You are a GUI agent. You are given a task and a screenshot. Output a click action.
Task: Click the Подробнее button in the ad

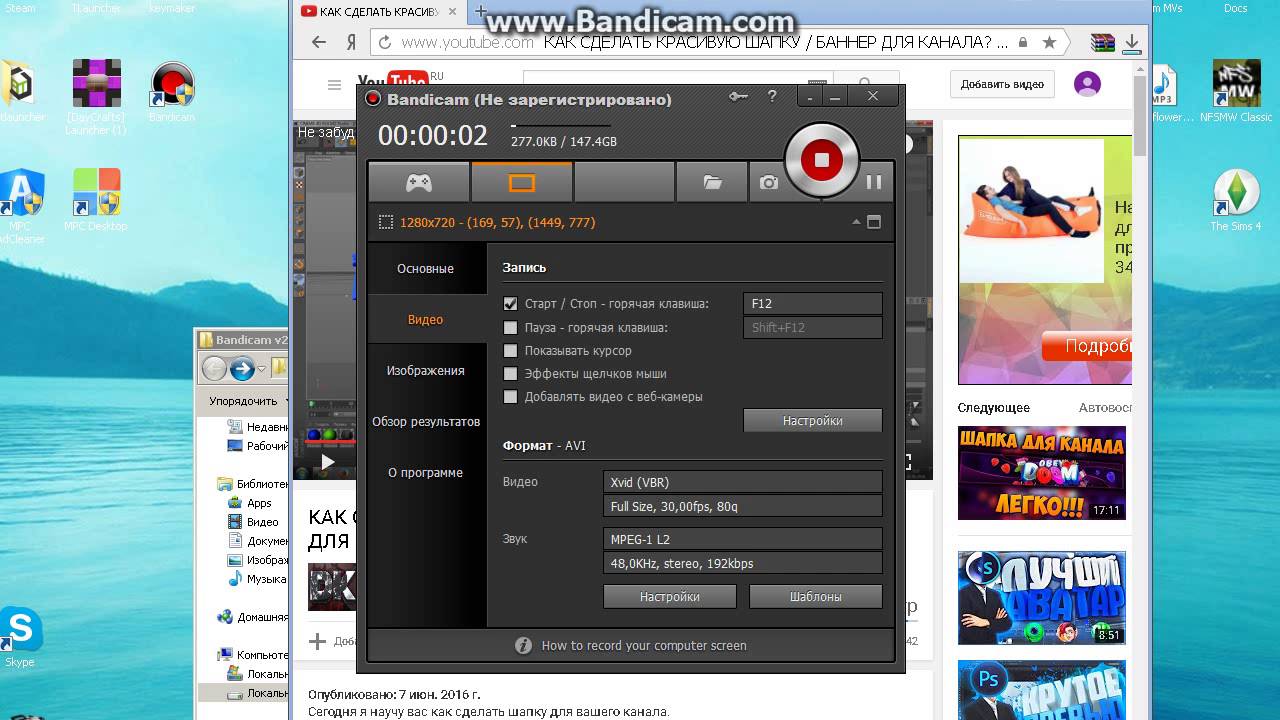(1089, 346)
